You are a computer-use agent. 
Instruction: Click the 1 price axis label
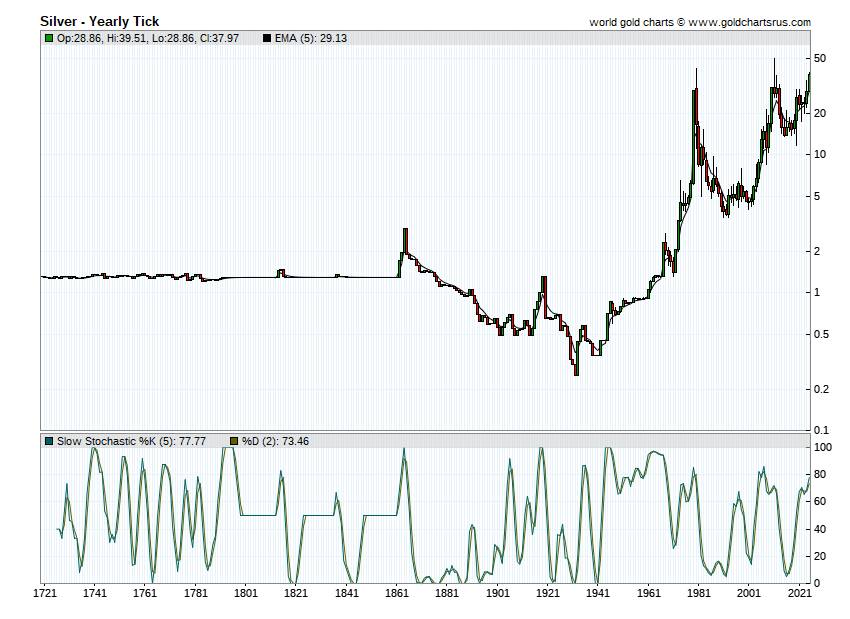[x=817, y=293]
